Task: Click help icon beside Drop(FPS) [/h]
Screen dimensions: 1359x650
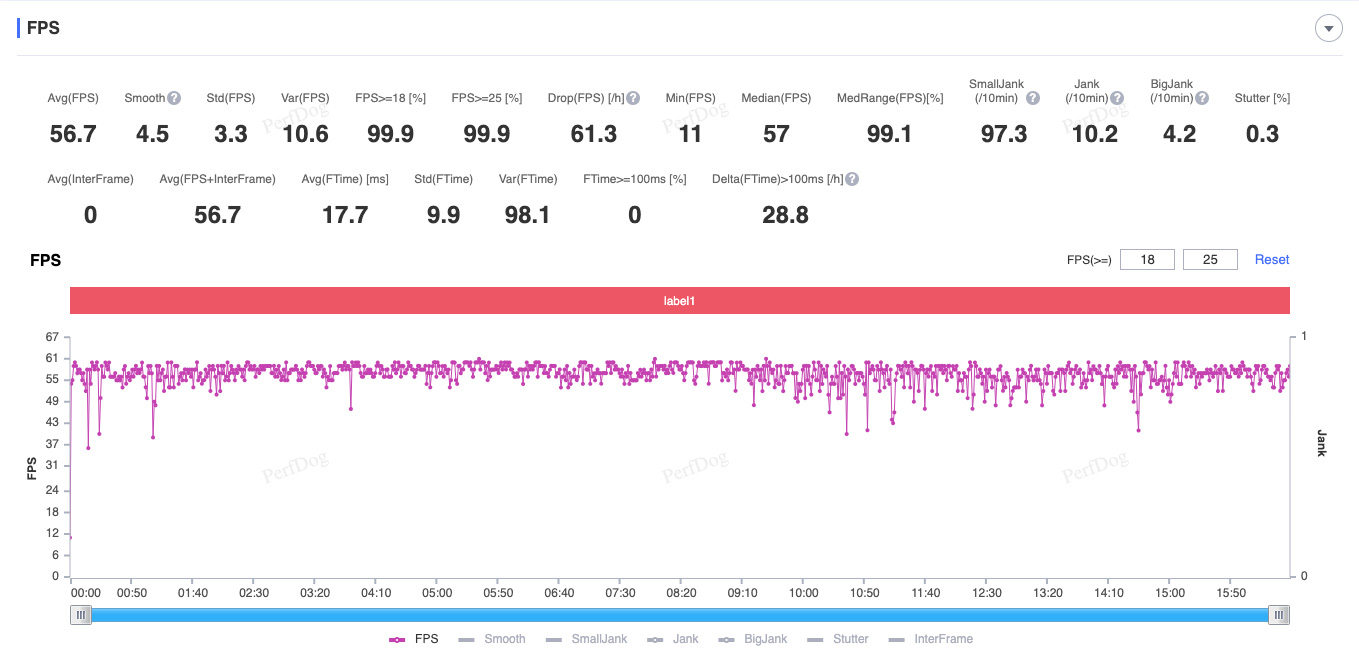Action: click(x=633, y=98)
